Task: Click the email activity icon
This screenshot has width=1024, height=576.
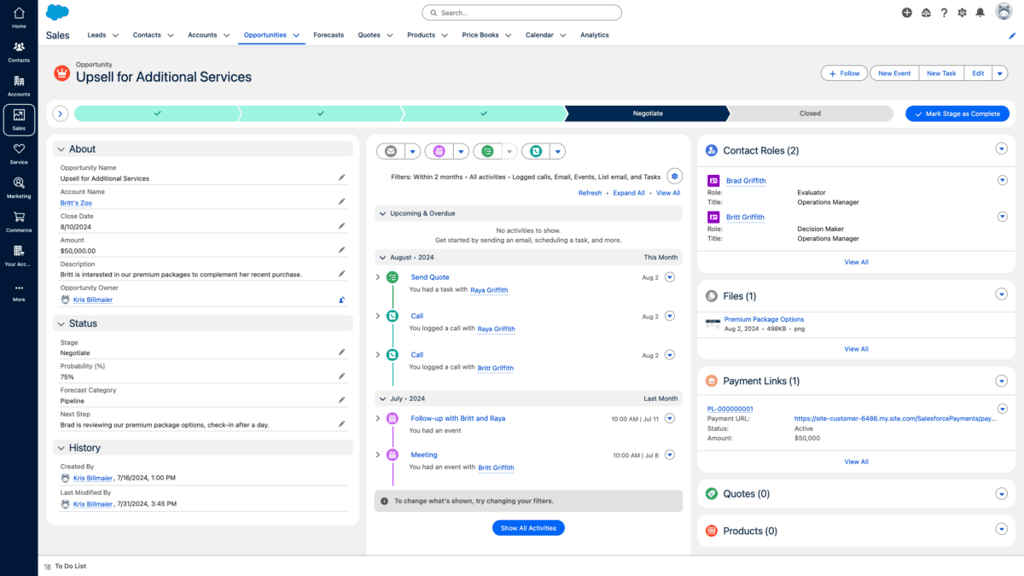Action: [x=391, y=151]
